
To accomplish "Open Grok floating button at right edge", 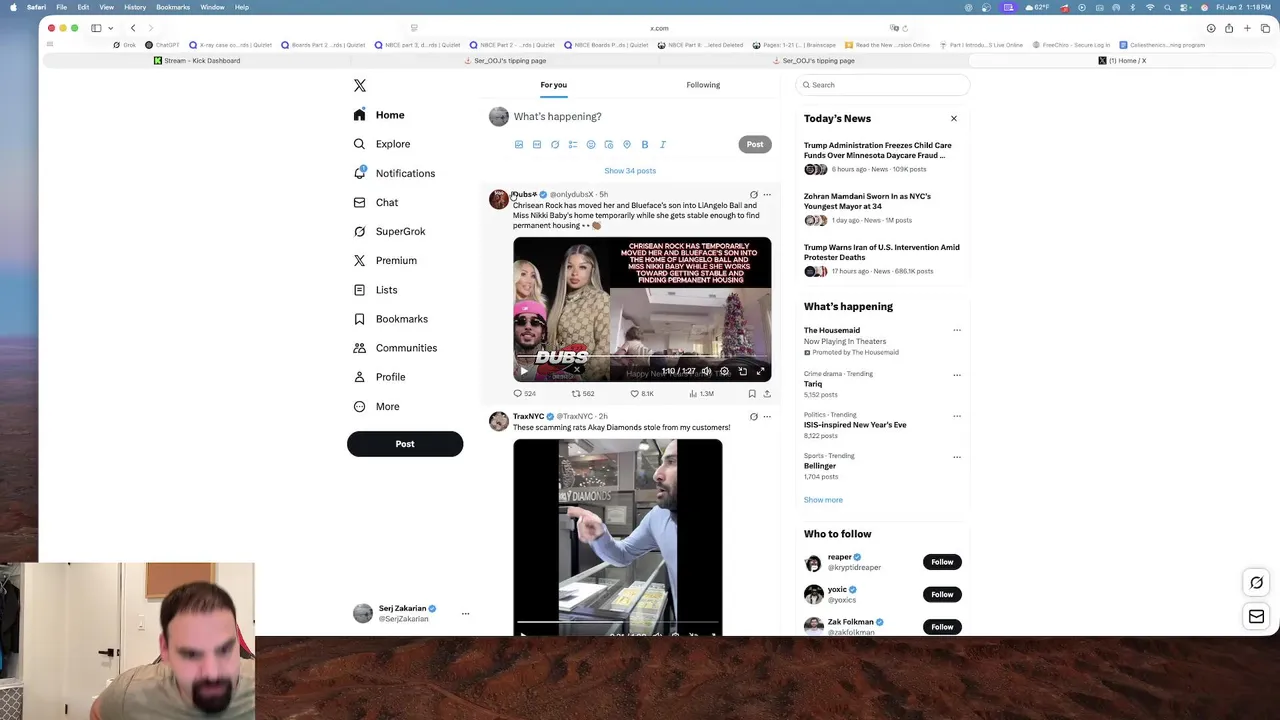I will [1257, 583].
